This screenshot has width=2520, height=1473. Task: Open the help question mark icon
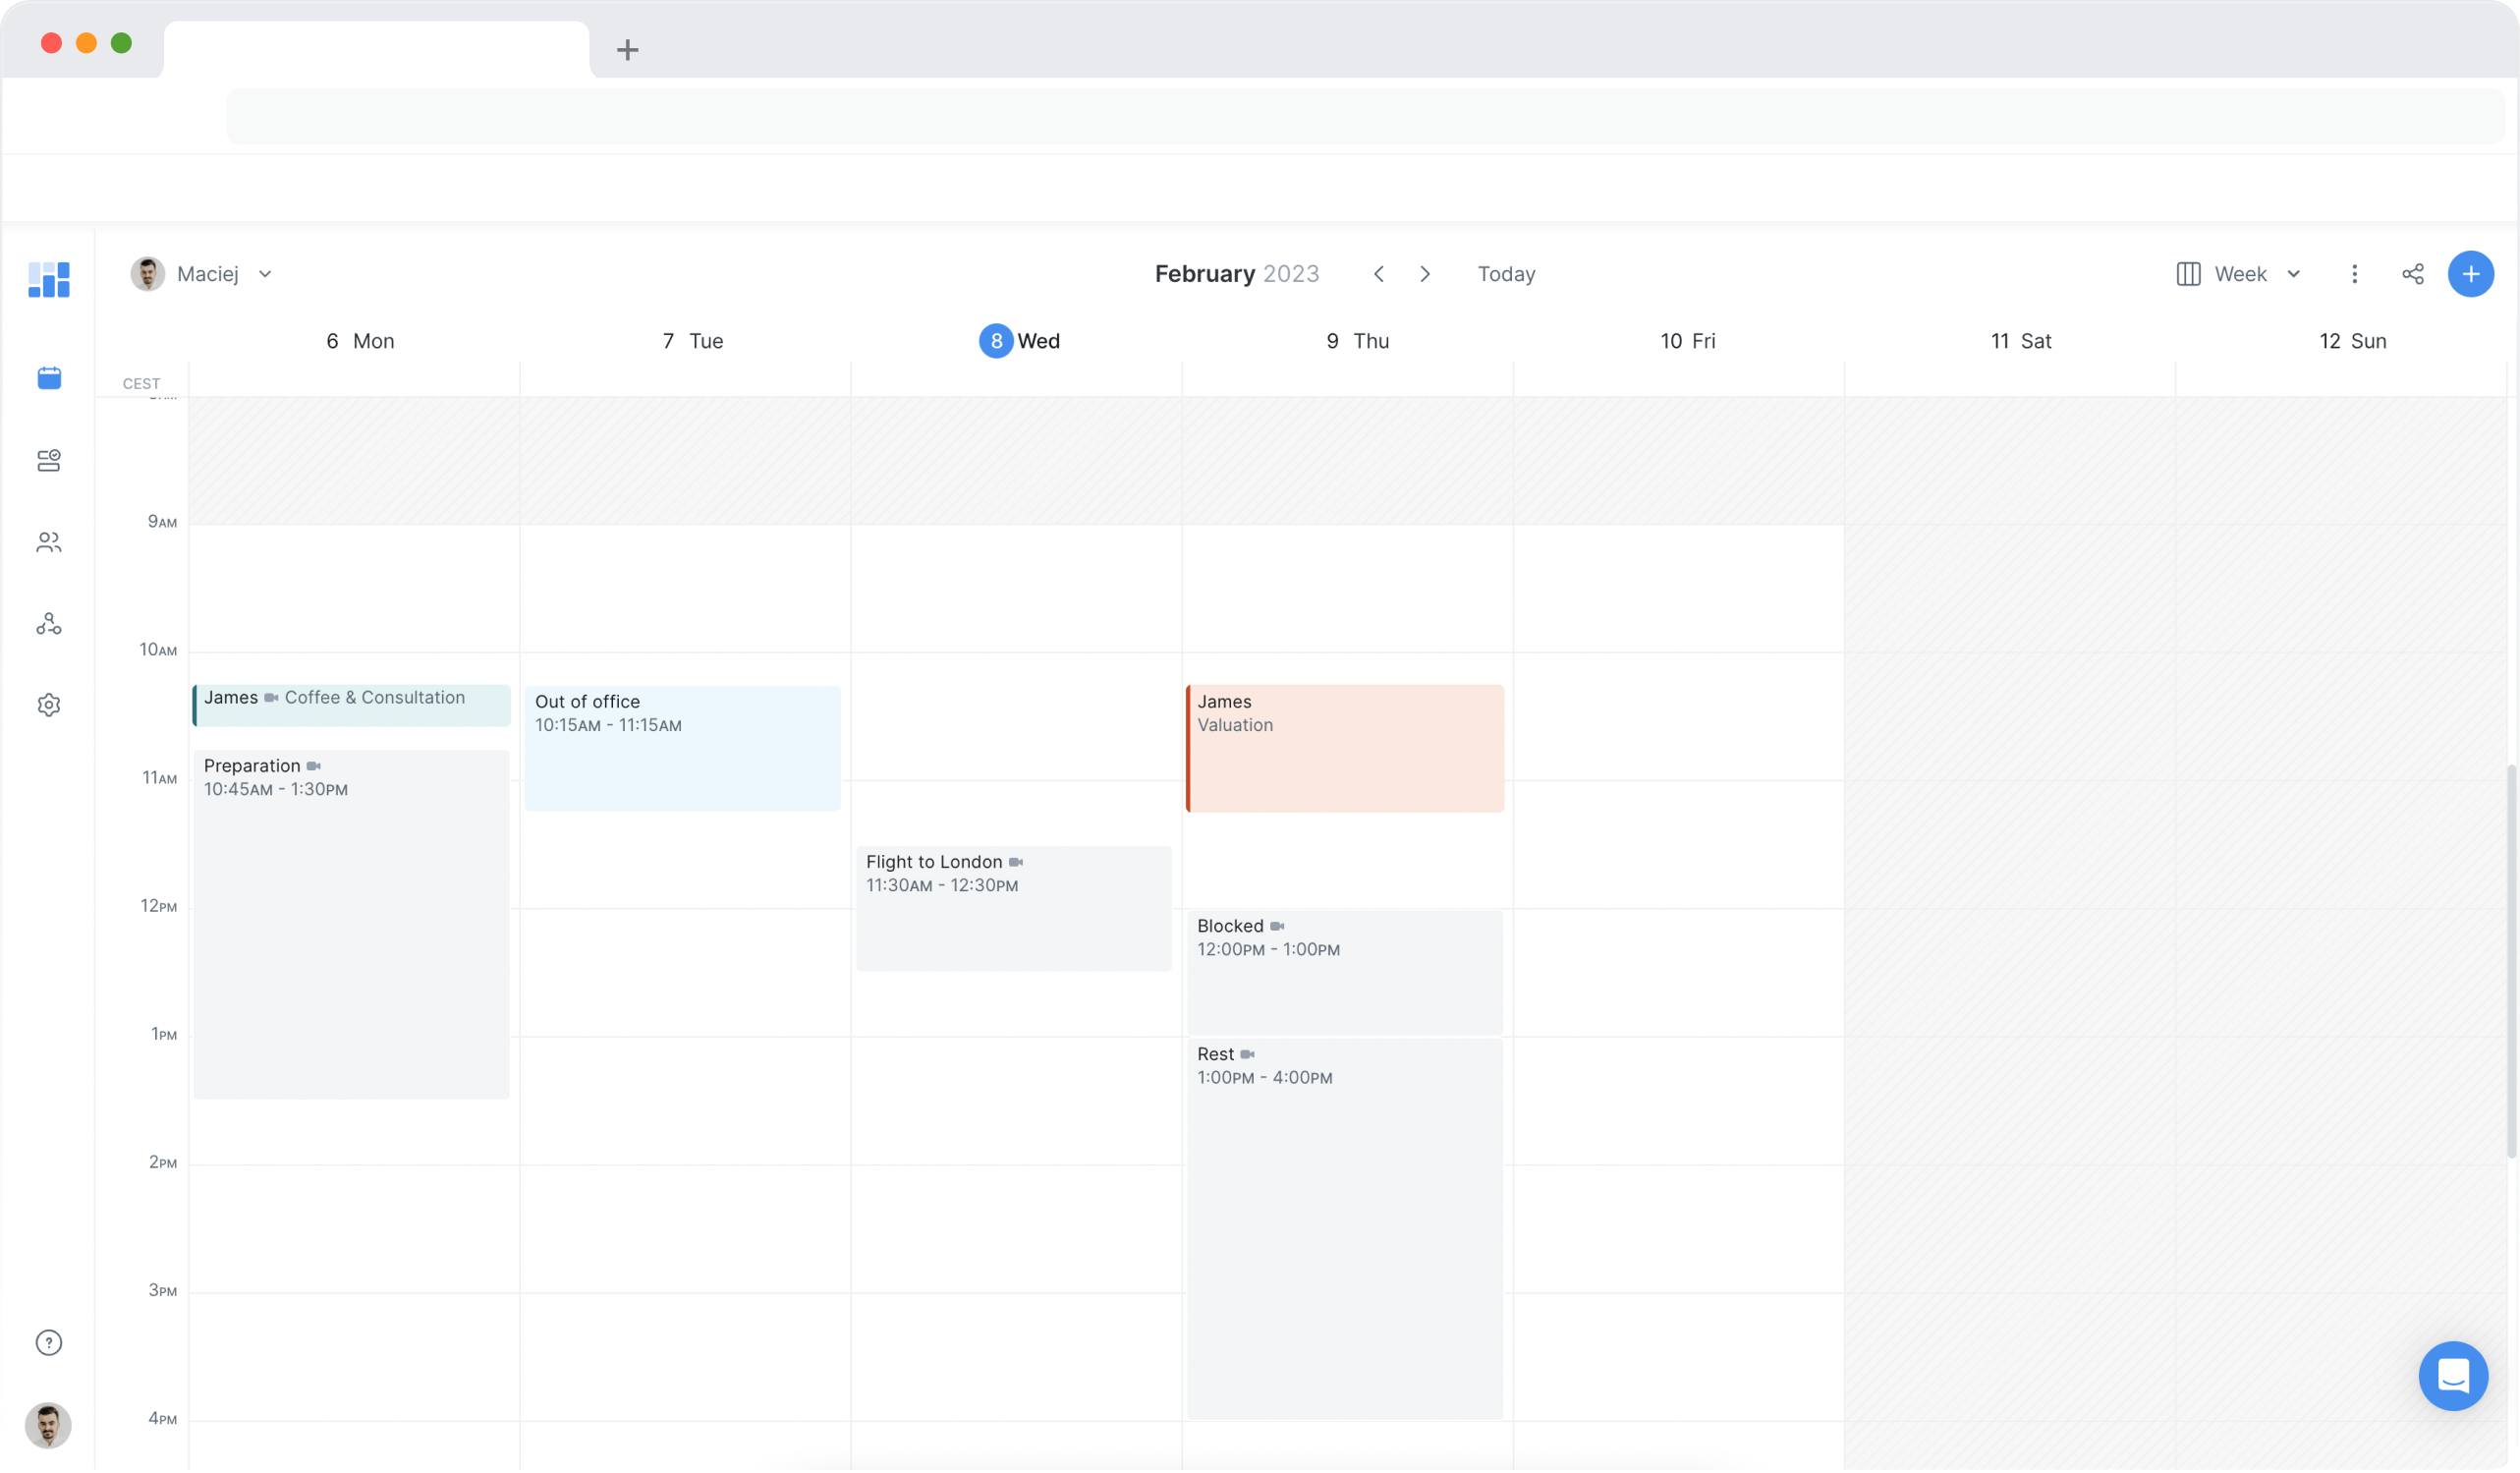tap(49, 1345)
